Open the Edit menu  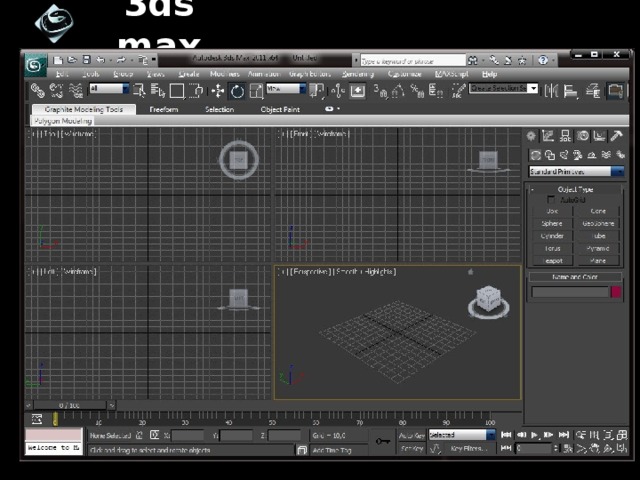coord(62,74)
